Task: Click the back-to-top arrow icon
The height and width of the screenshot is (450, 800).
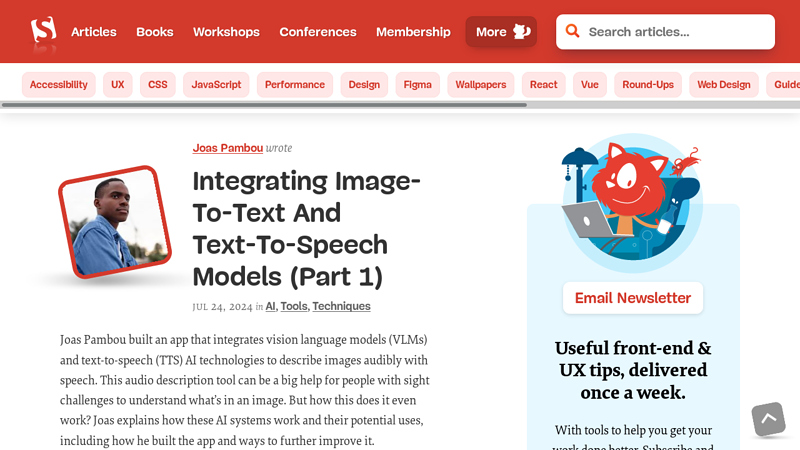Action: coord(768,419)
